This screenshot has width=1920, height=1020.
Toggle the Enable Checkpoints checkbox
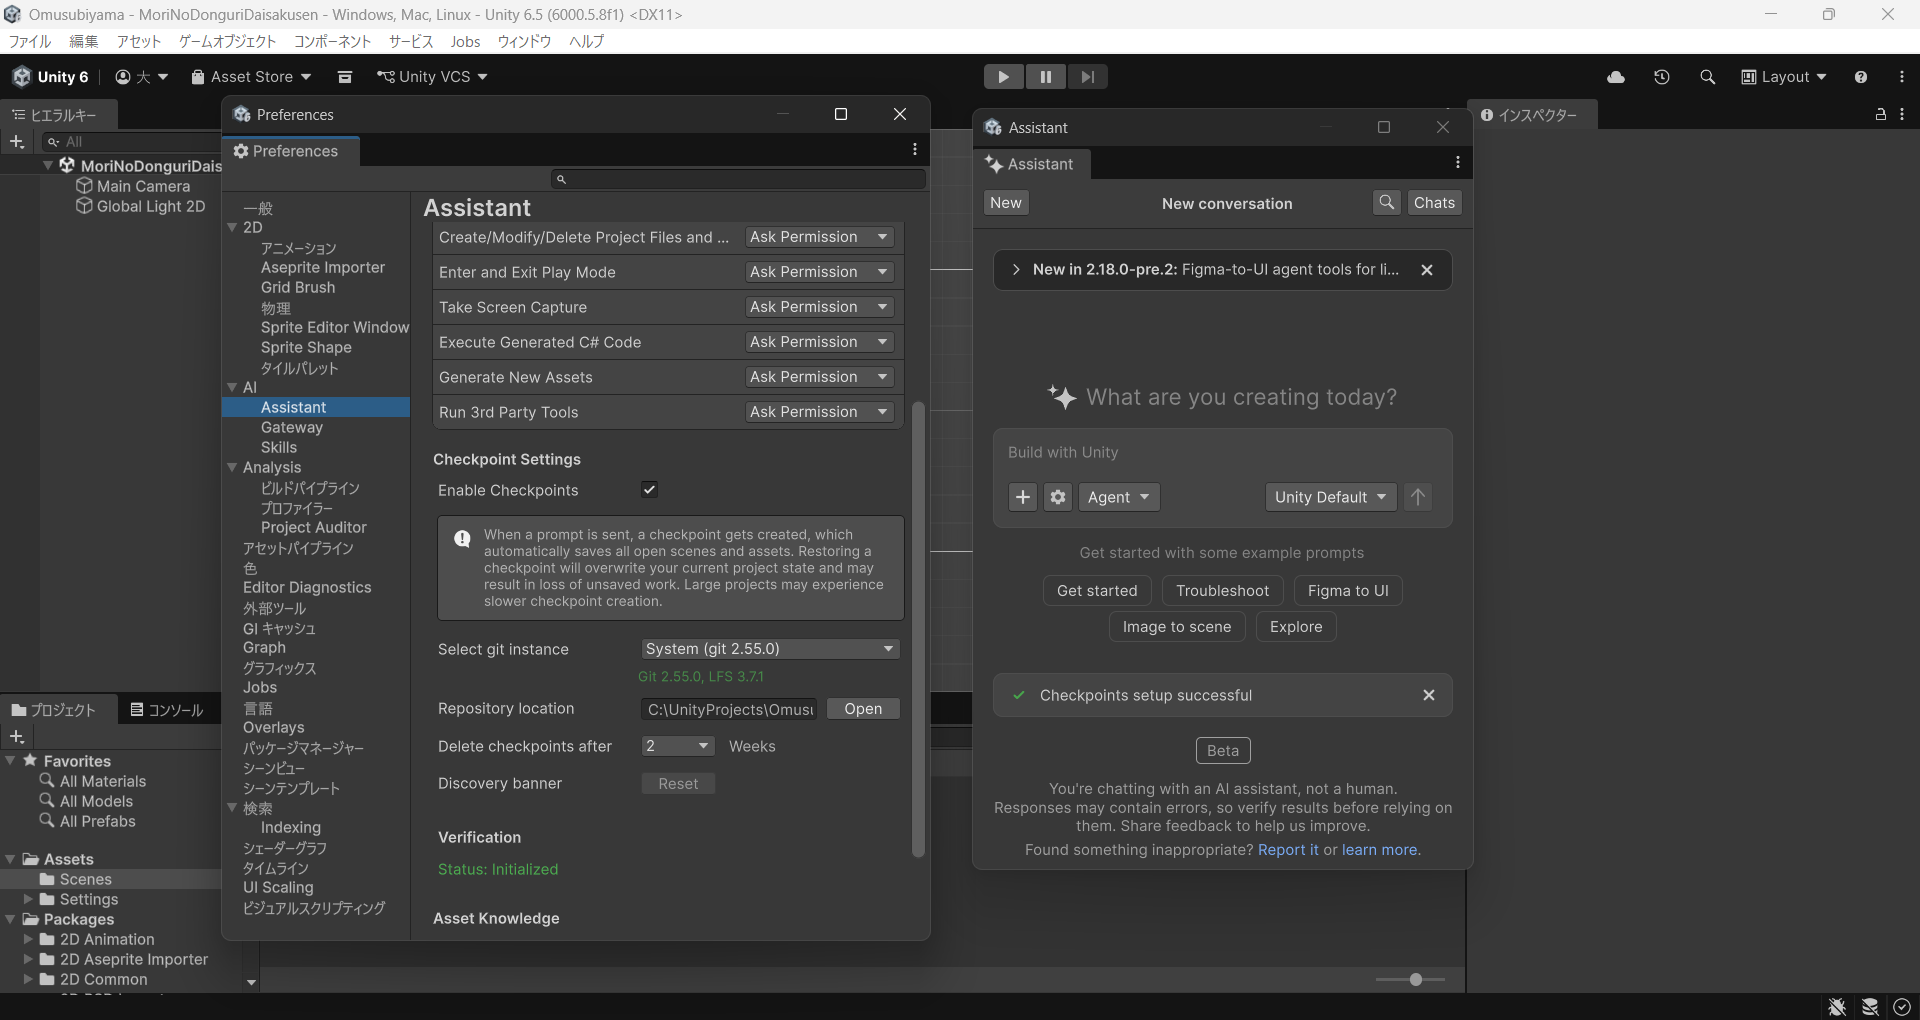(649, 490)
